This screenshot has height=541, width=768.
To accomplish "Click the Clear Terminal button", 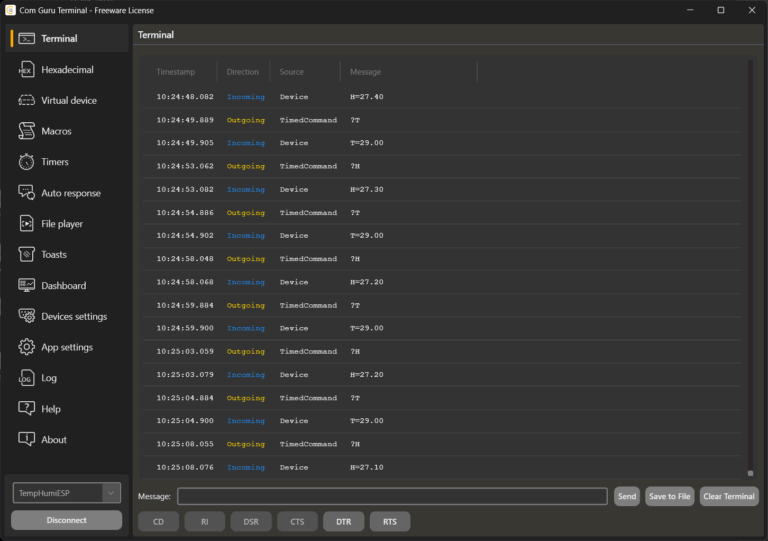I will pyautogui.click(x=728, y=496).
